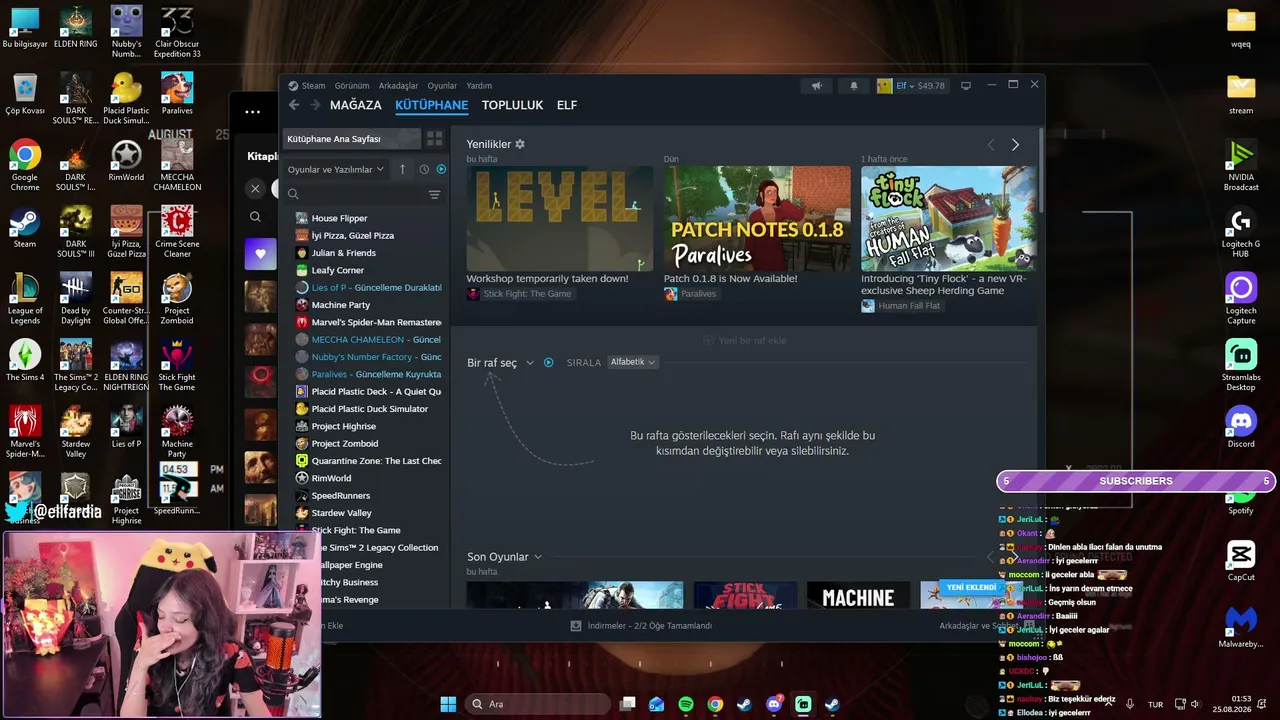
Task: Open the Steam menu in the title bar
Action: click(x=314, y=86)
